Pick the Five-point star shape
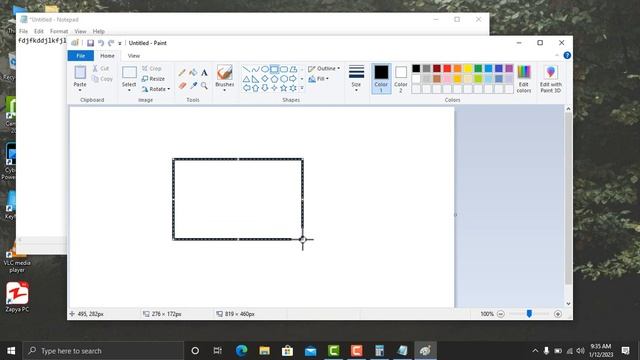Viewport: 640px width, 360px height. coord(284,88)
